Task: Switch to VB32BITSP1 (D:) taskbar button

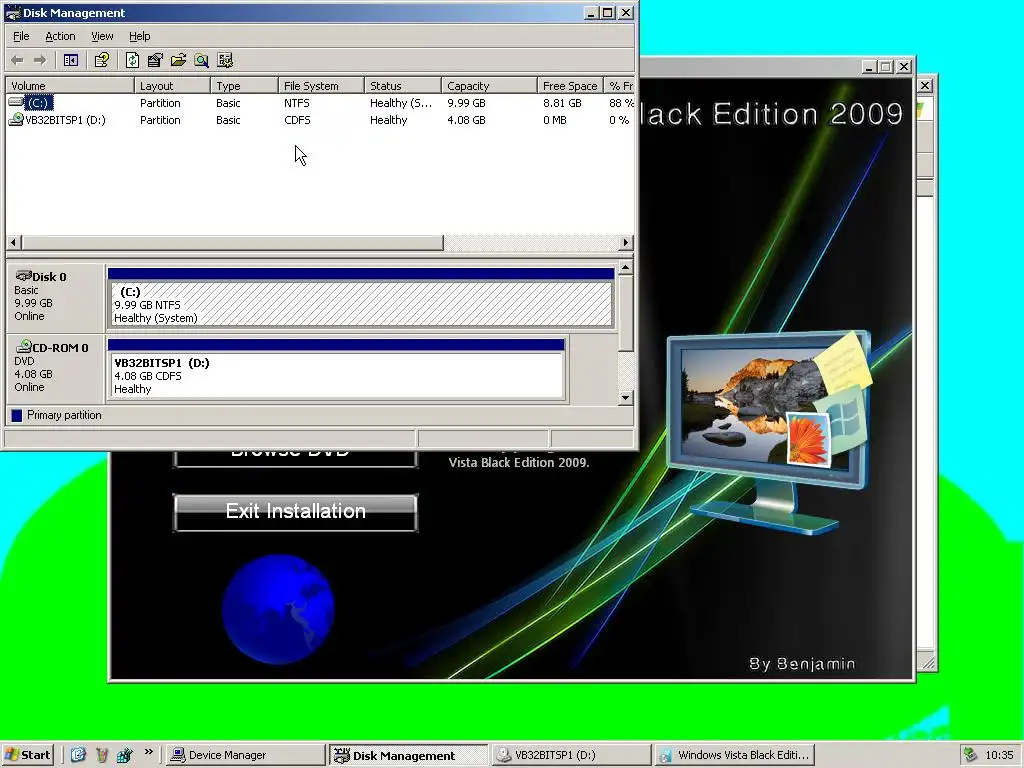Action: tap(571, 755)
